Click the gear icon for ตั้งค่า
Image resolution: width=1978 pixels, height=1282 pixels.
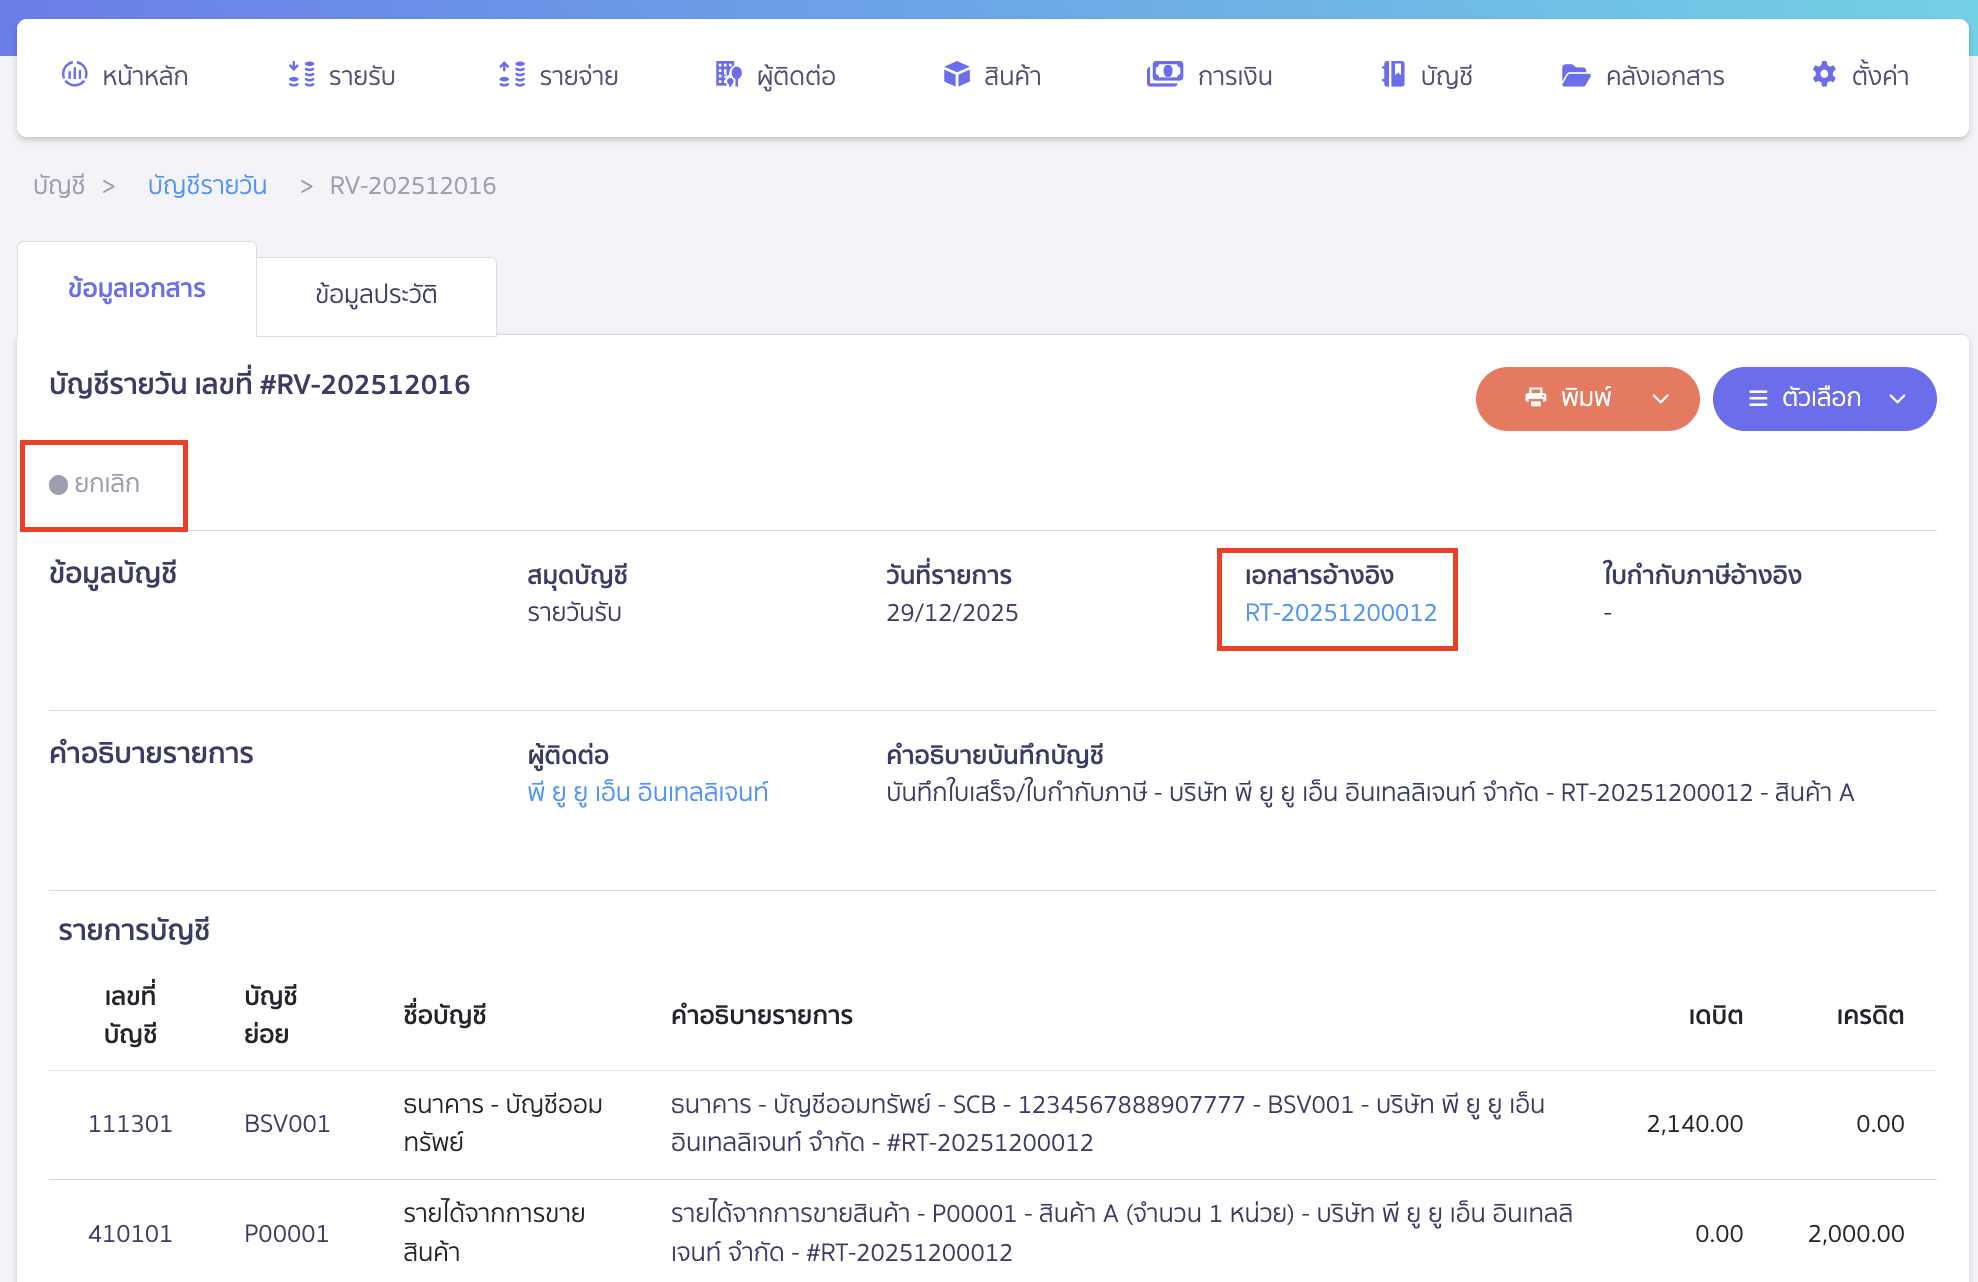[1824, 75]
